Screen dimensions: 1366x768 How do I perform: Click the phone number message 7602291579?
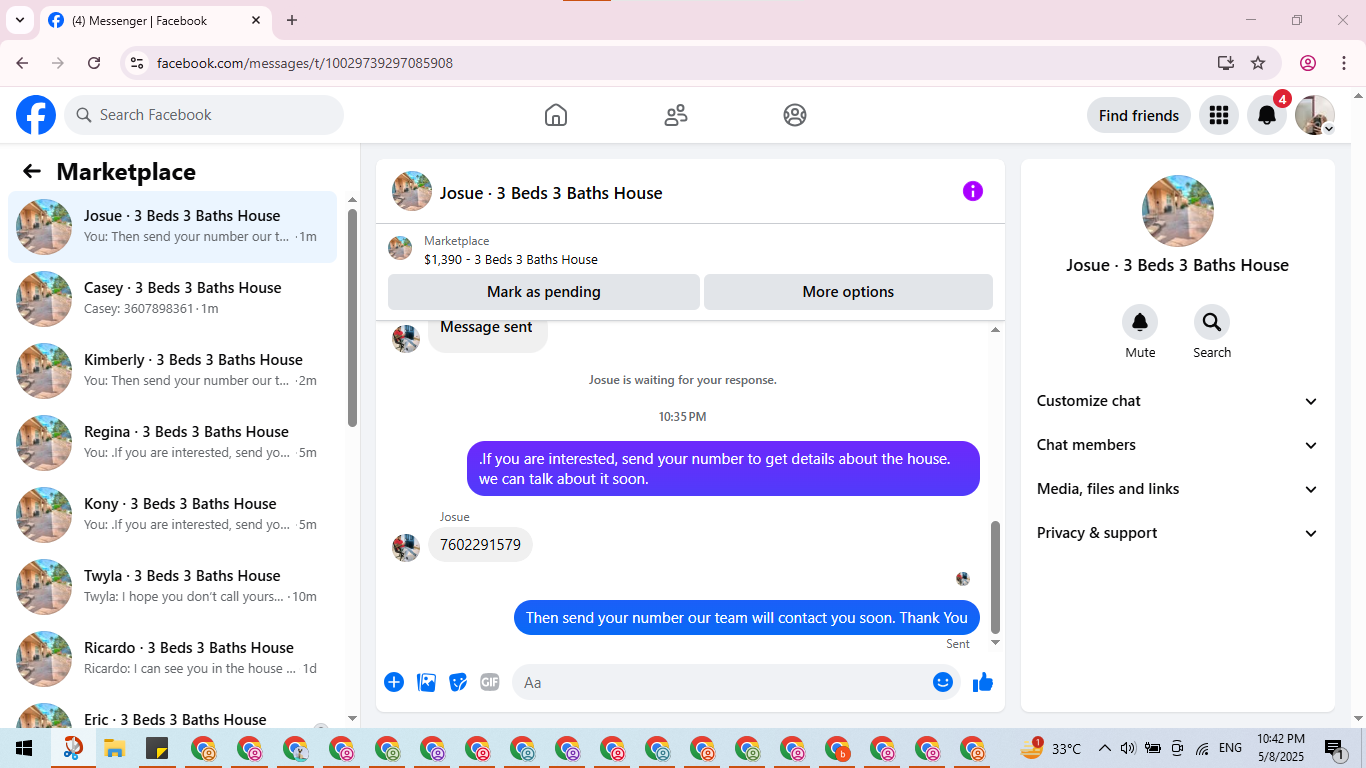tap(480, 545)
